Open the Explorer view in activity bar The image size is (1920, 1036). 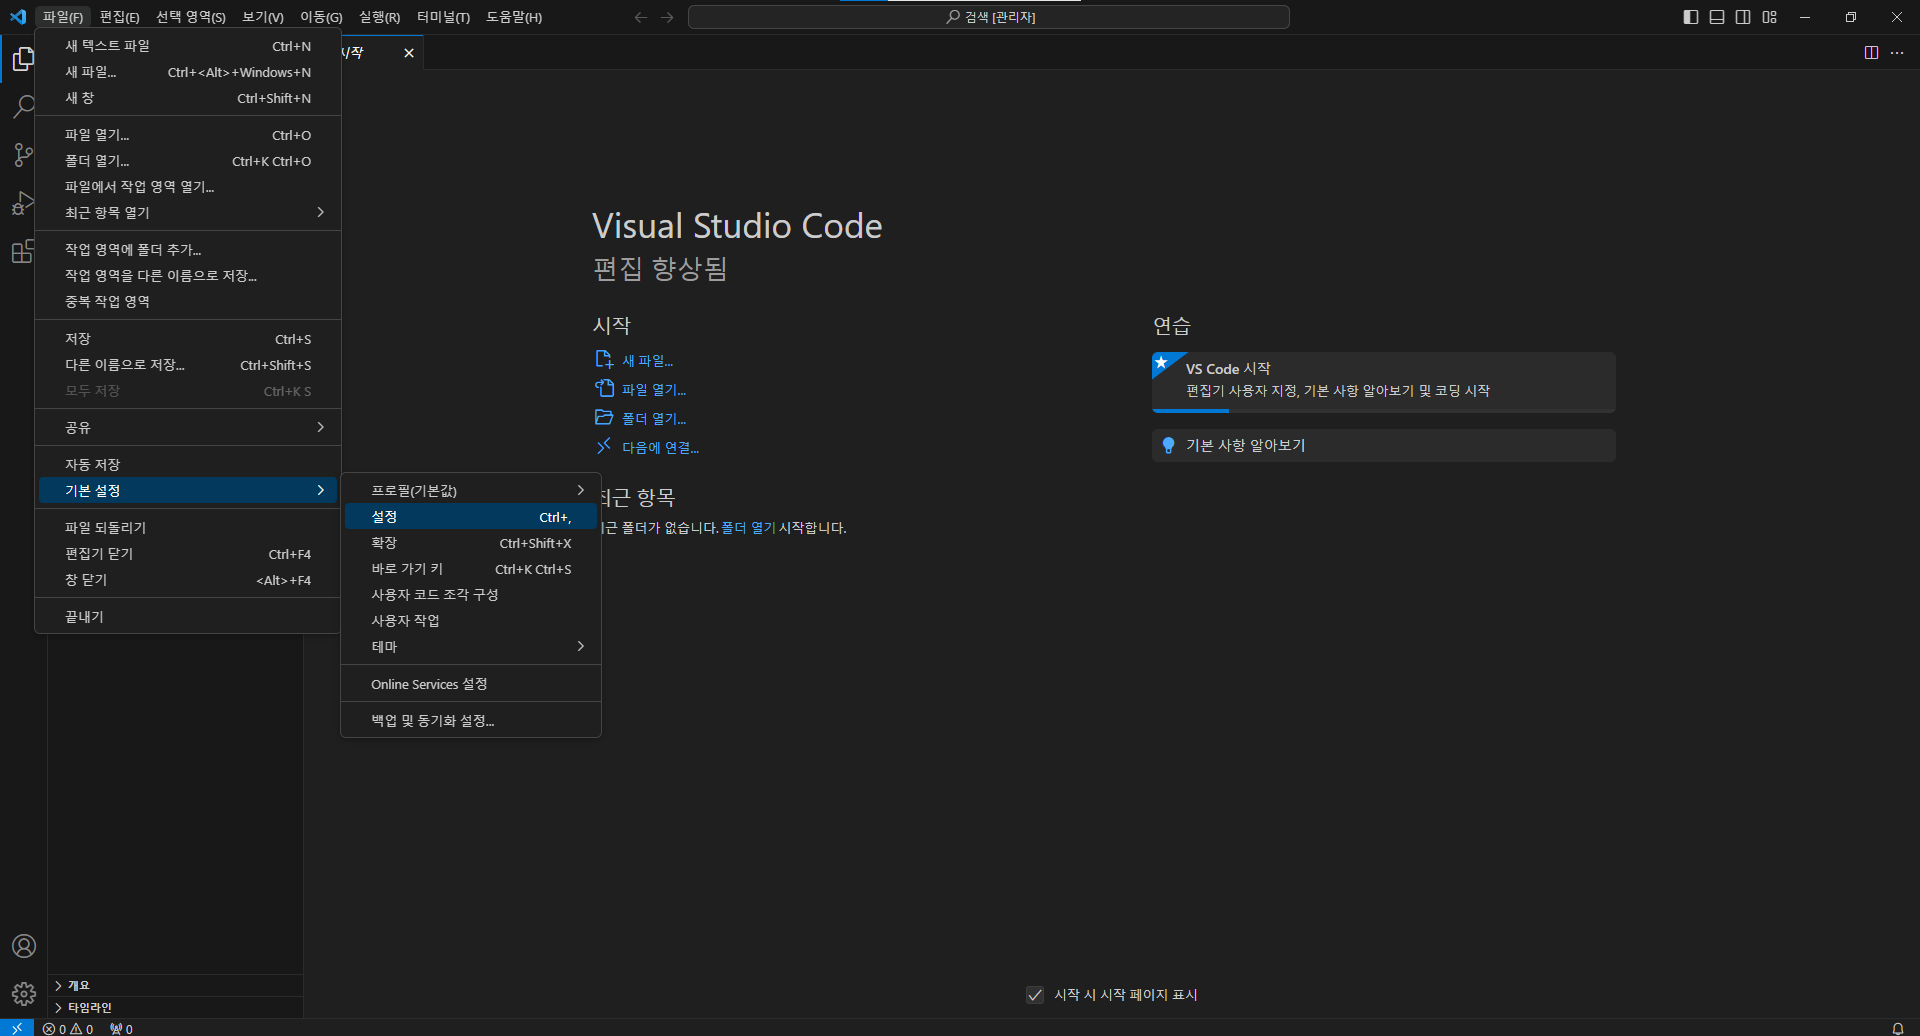(23, 60)
